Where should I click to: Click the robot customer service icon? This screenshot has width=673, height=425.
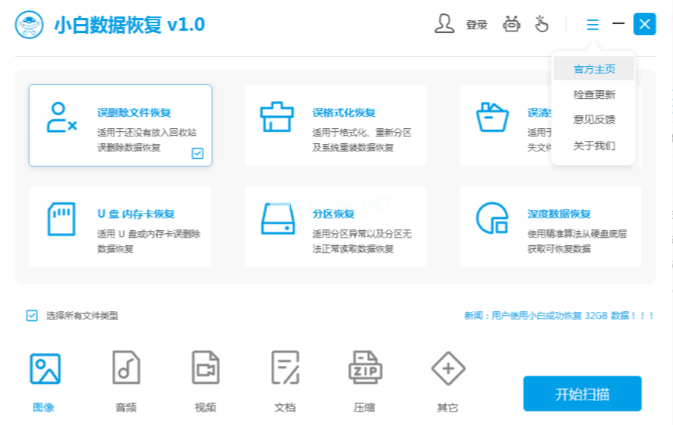pos(513,24)
